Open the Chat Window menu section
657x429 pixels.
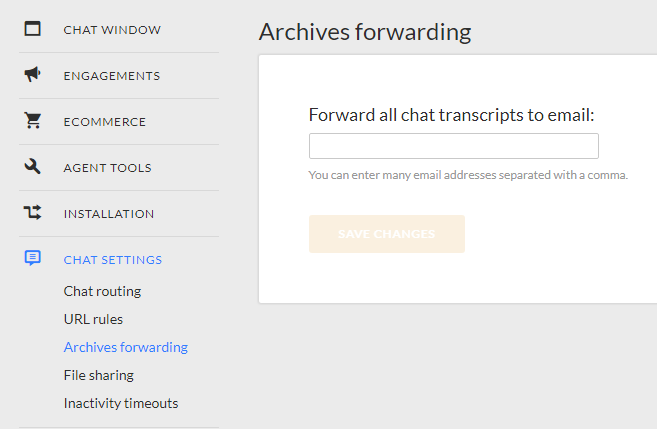pyautogui.click(x=112, y=30)
